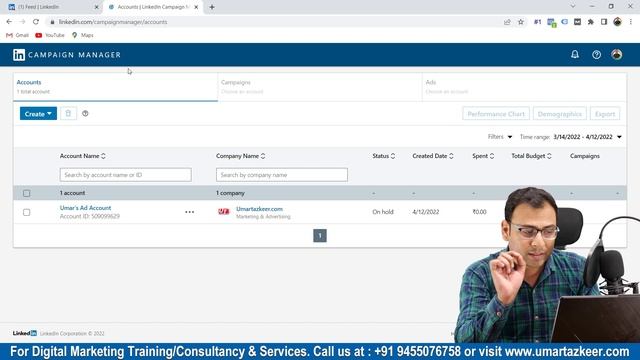Click the lock site info icon
The height and width of the screenshot is (360, 640).
(x=52, y=22)
